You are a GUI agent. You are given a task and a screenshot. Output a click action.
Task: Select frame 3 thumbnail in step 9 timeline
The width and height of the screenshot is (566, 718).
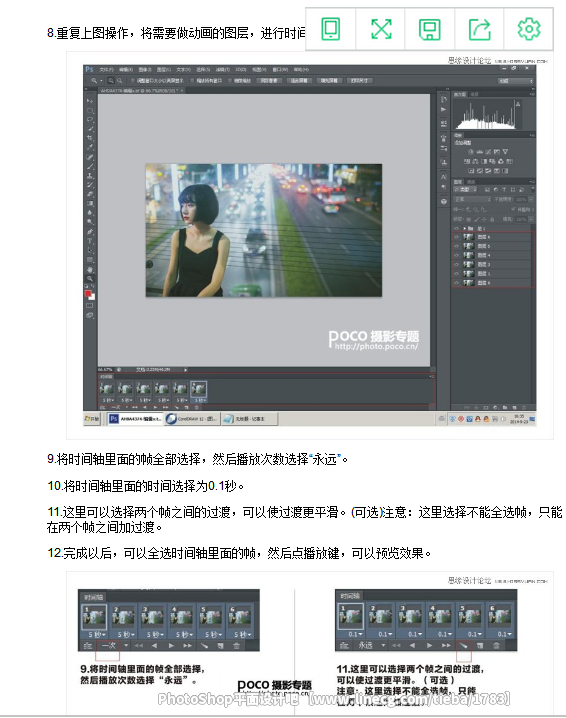click(x=152, y=617)
